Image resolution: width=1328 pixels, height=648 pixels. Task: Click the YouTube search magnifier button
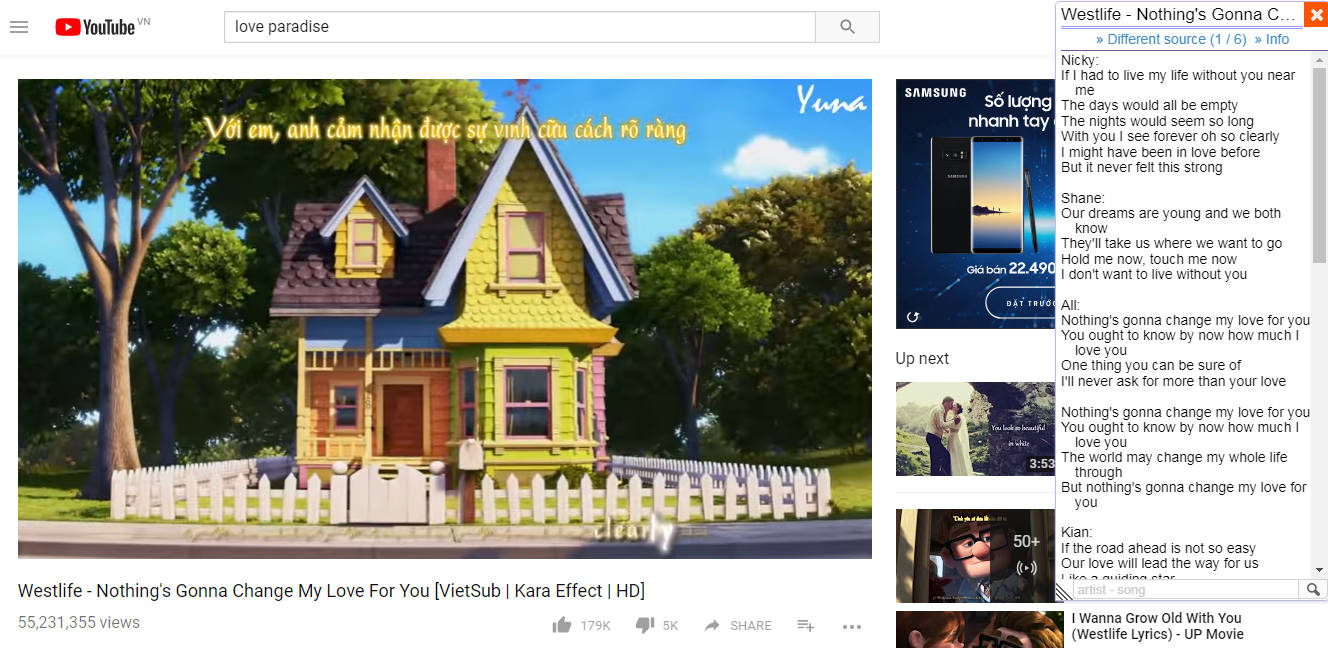(847, 27)
